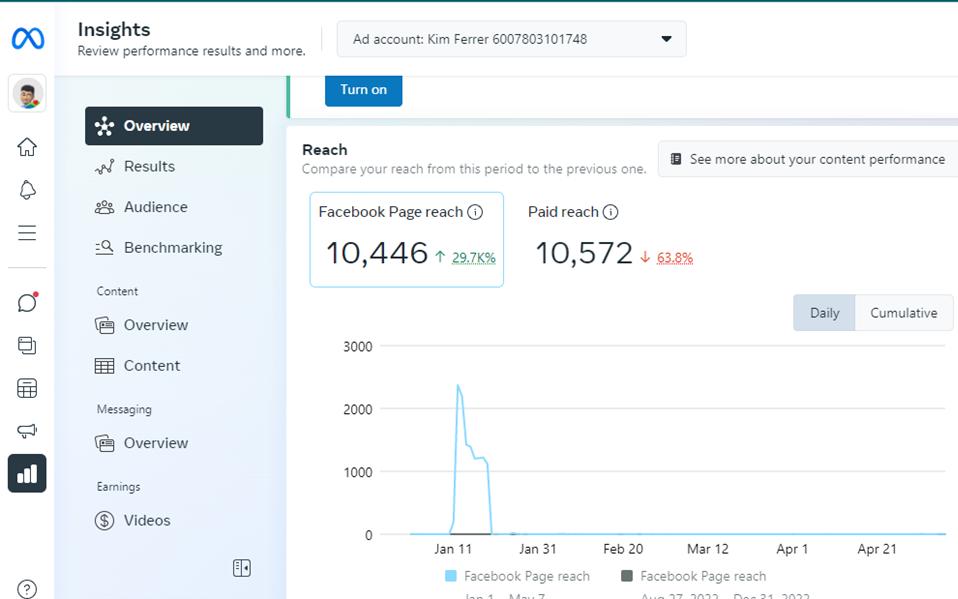Click the notebook icon in content performance button
Screen dimensions: 958x599
coord(676,159)
